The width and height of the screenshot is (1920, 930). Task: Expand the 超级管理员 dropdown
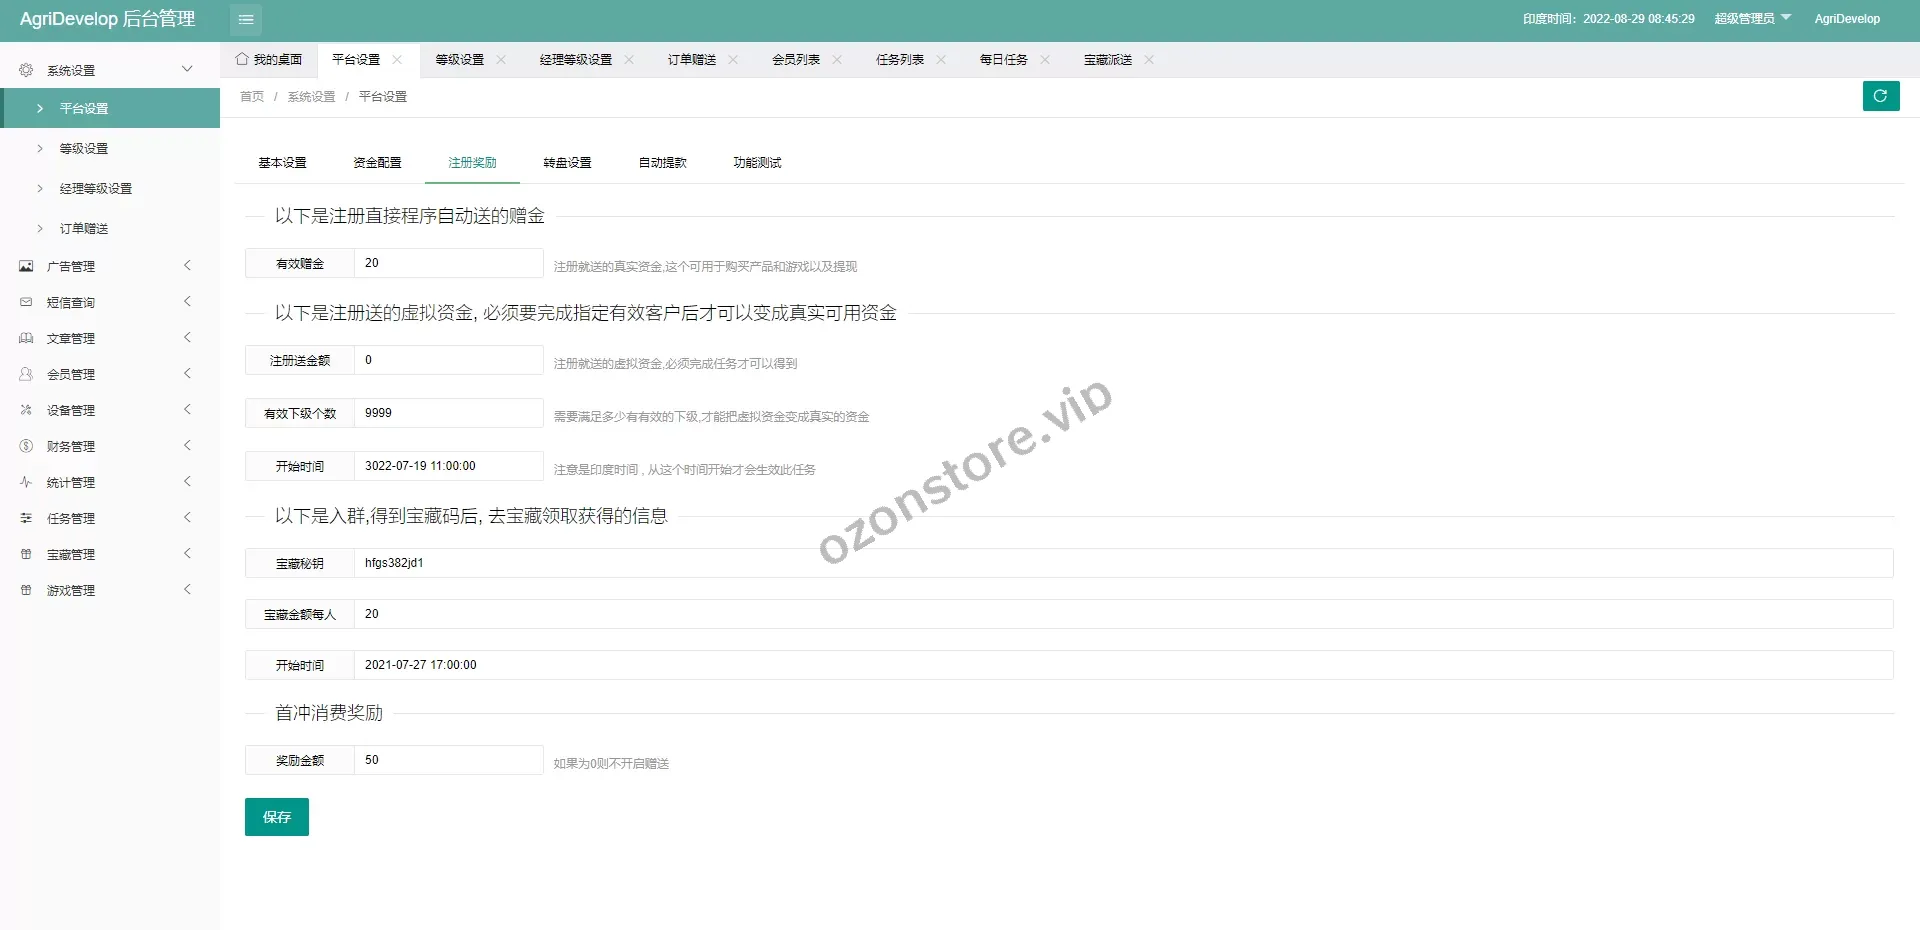tap(1752, 19)
